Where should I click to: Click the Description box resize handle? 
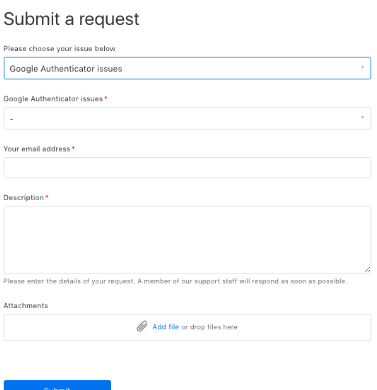point(367,270)
